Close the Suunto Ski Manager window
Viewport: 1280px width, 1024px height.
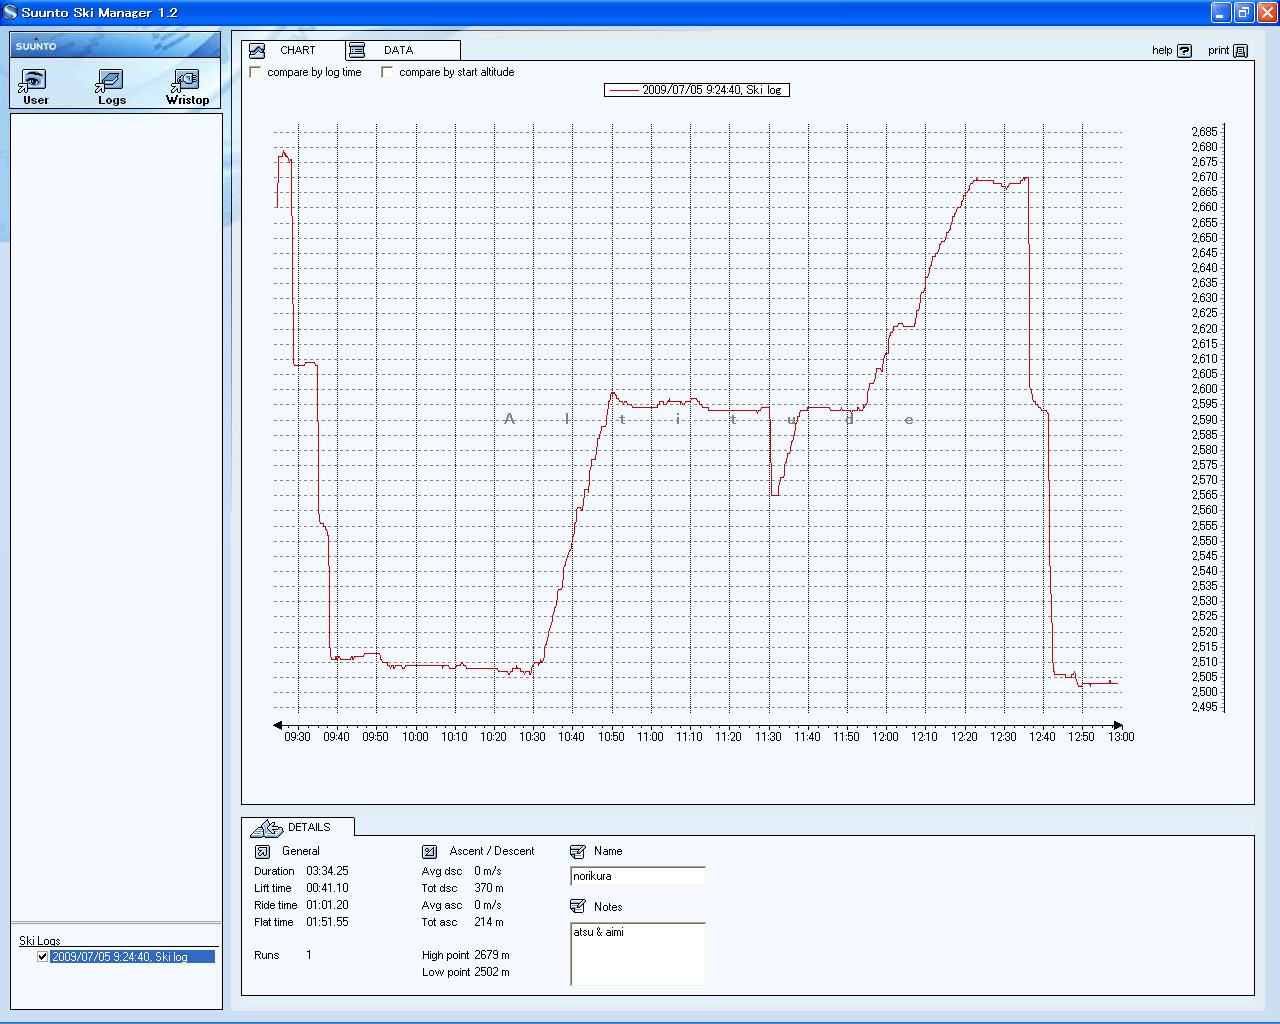(1266, 12)
